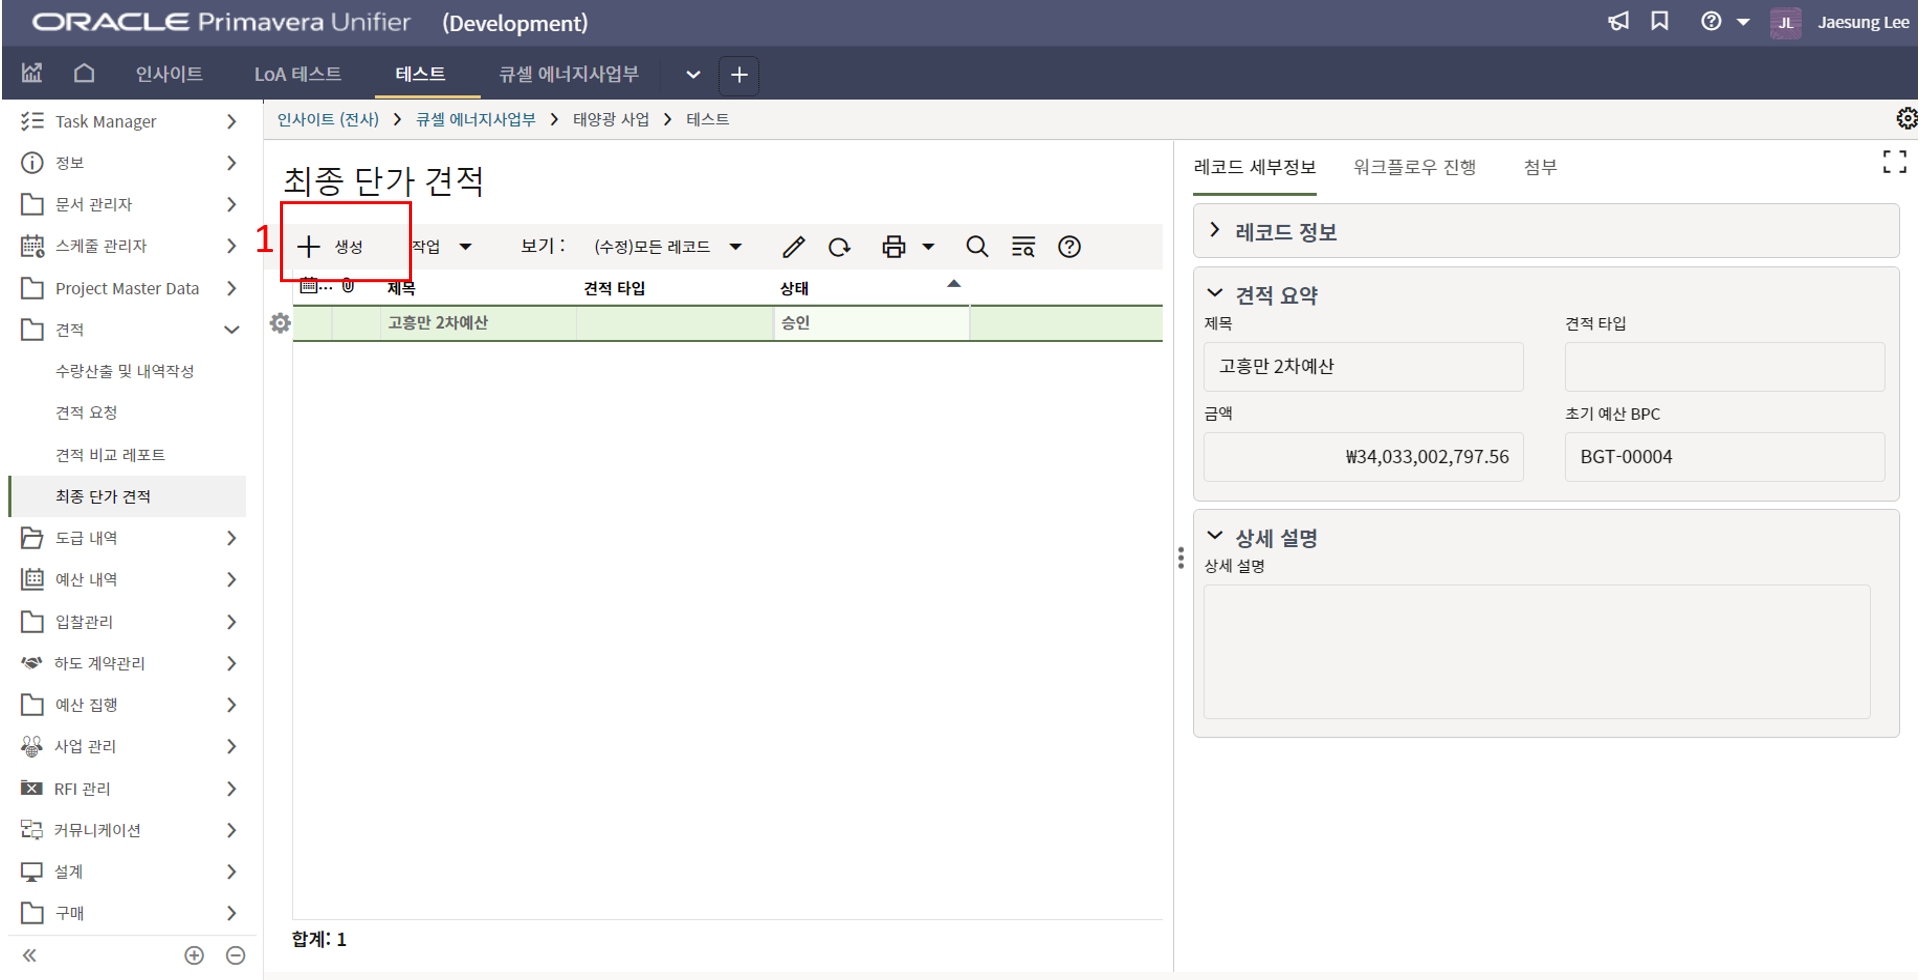Expand the right panel to full screen
1920x980 pixels.
(x=1894, y=162)
